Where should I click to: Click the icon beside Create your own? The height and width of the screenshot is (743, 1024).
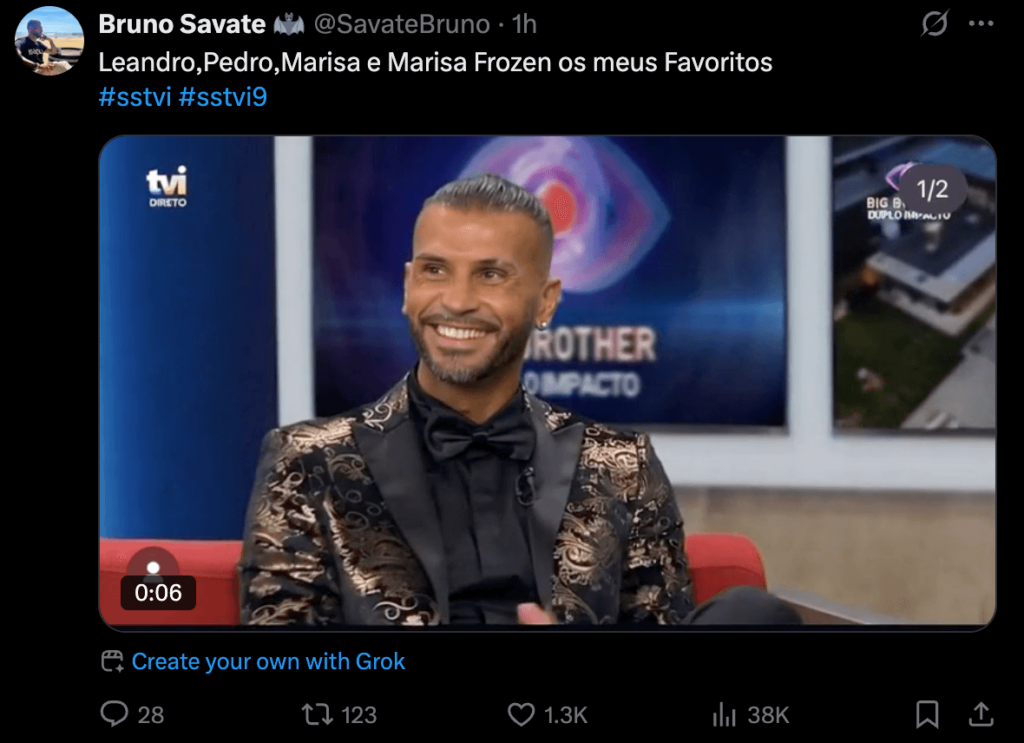point(112,662)
